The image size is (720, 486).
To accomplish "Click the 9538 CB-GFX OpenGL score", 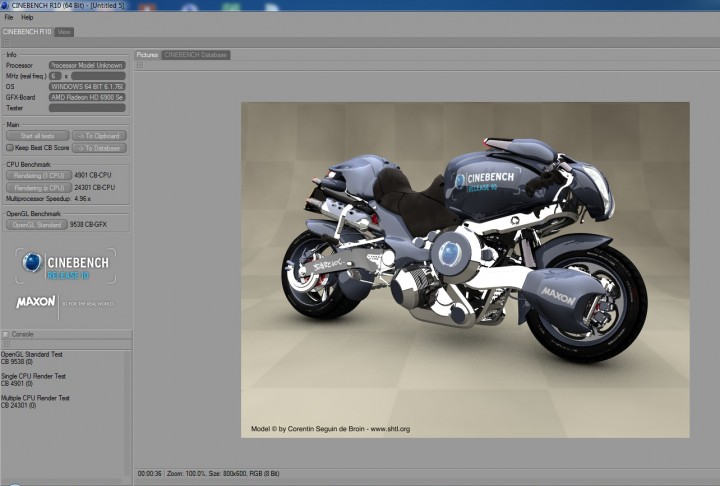I will pos(88,225).
